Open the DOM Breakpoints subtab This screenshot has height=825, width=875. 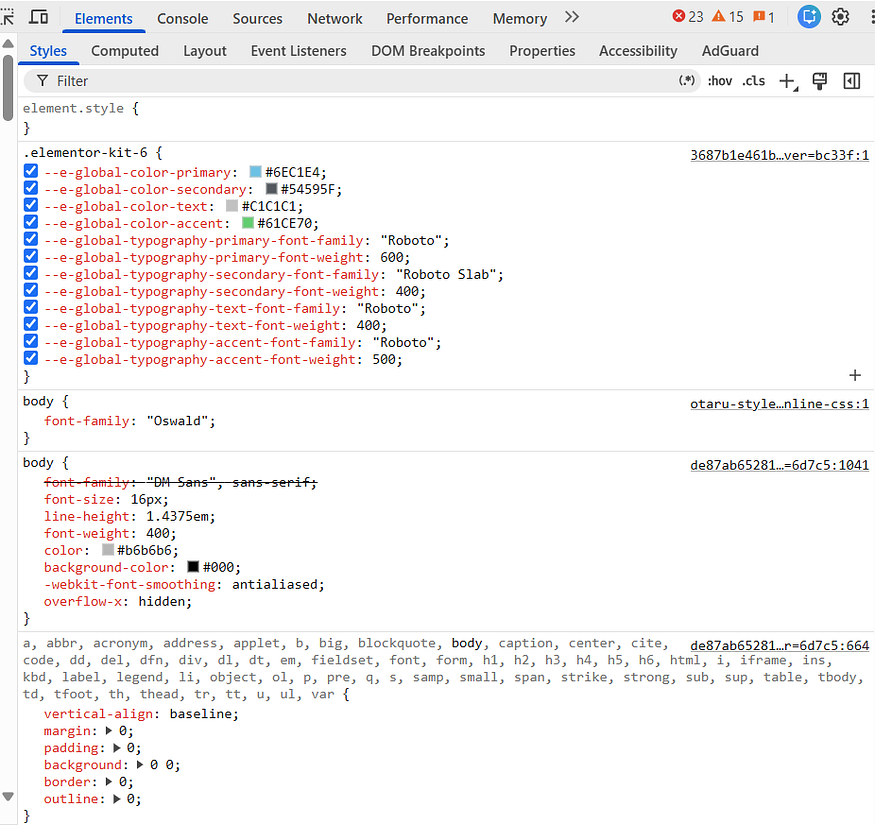[428, 51]
